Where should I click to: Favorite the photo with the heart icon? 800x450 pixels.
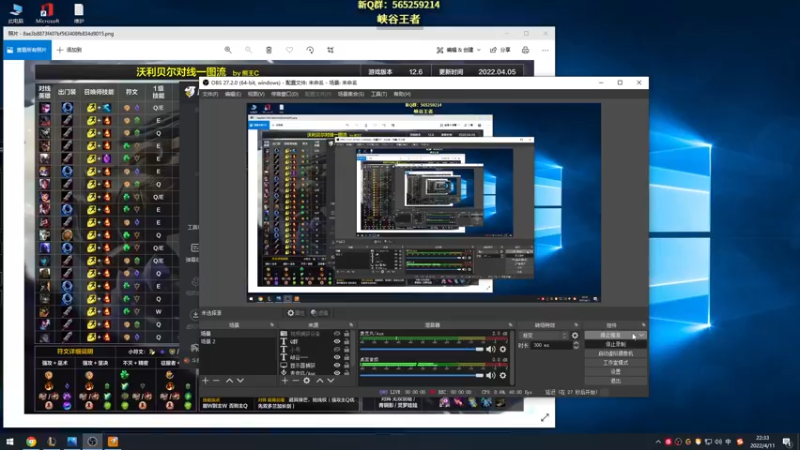tap(289, 50)
